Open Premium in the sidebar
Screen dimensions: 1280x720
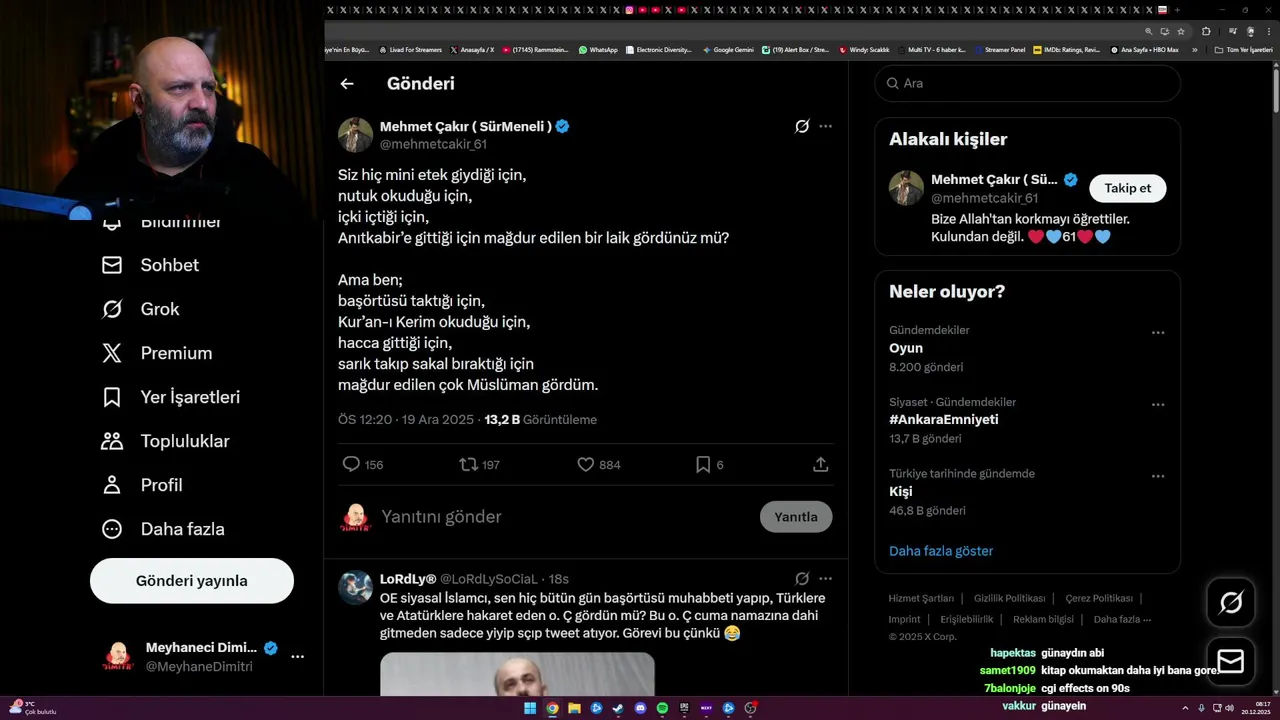coord(157,353)
